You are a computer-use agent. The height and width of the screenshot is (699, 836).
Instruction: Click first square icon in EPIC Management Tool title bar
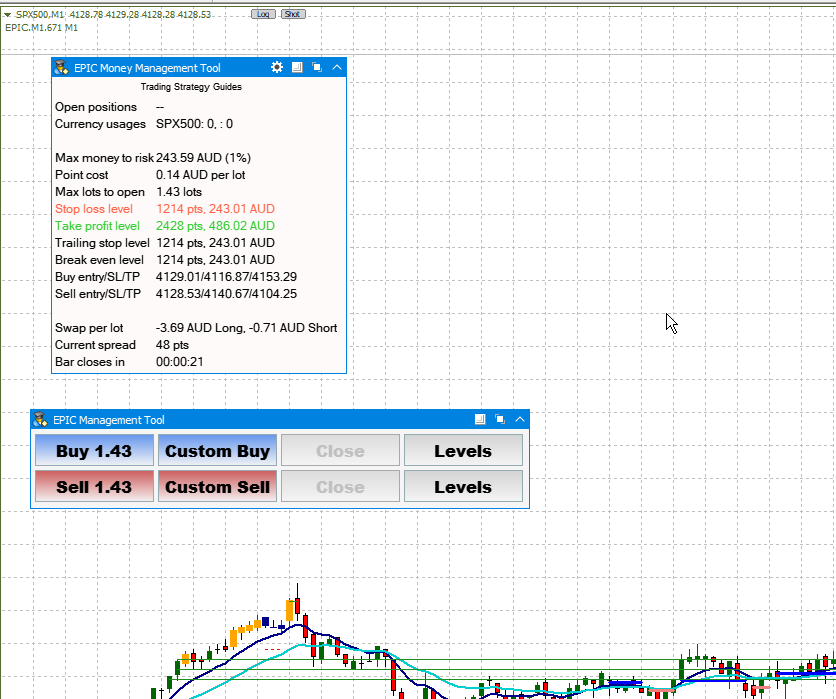tap(480, 420)
